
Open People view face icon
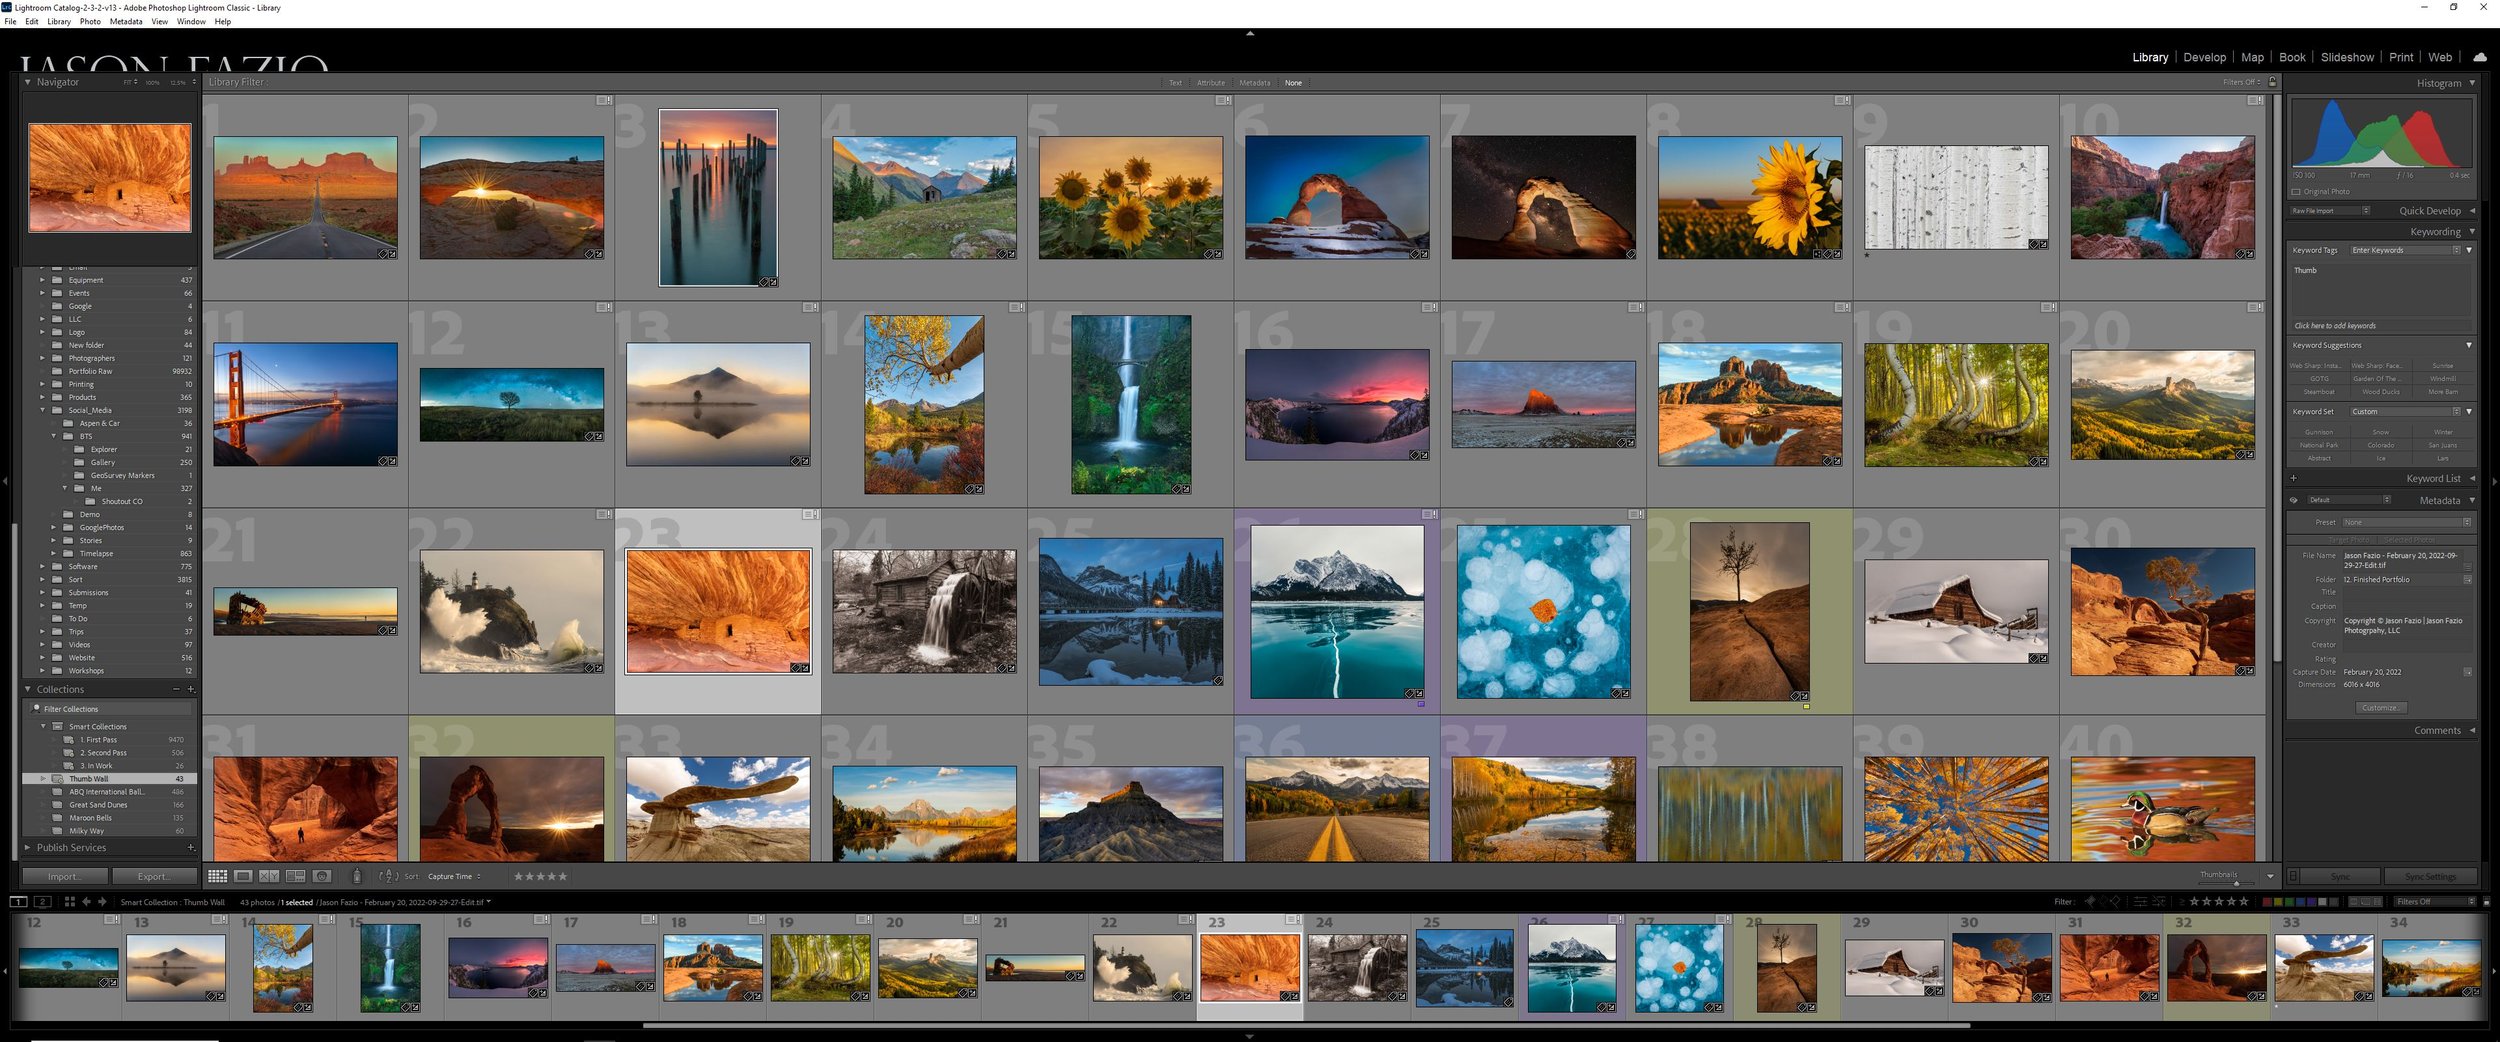322,876
